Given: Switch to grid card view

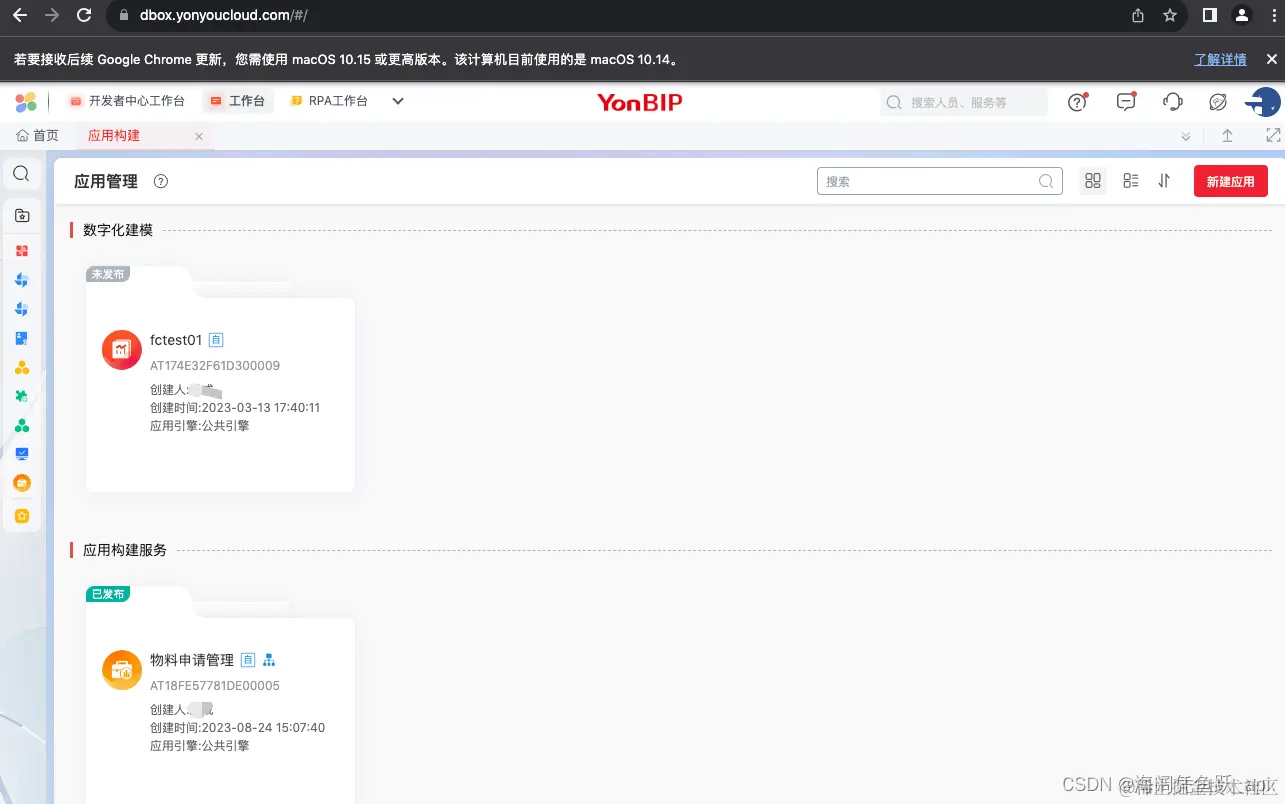Looking at the screenshot, I should point(1092,181).
